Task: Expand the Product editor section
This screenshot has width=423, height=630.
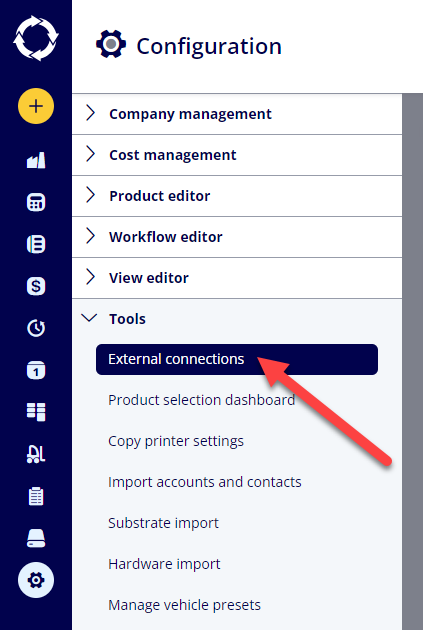Action: (237, 196)
